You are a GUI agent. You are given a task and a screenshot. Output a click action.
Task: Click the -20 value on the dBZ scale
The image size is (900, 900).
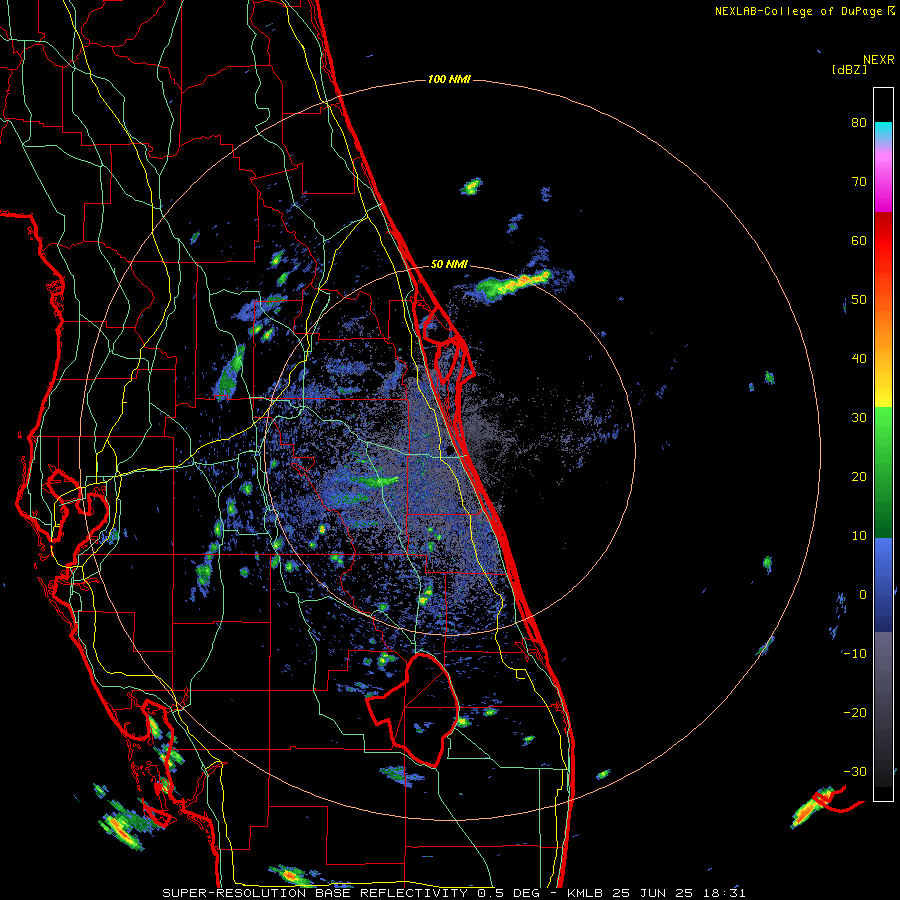(x=855, y=713)
